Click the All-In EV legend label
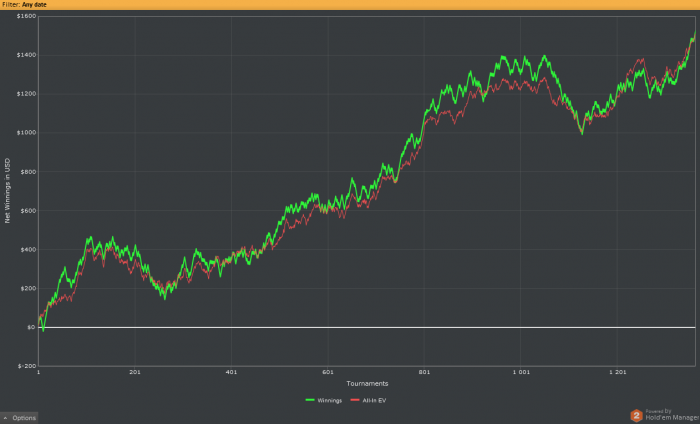The height and width of the screenshot is (424, 700). (x=374, y=400)
